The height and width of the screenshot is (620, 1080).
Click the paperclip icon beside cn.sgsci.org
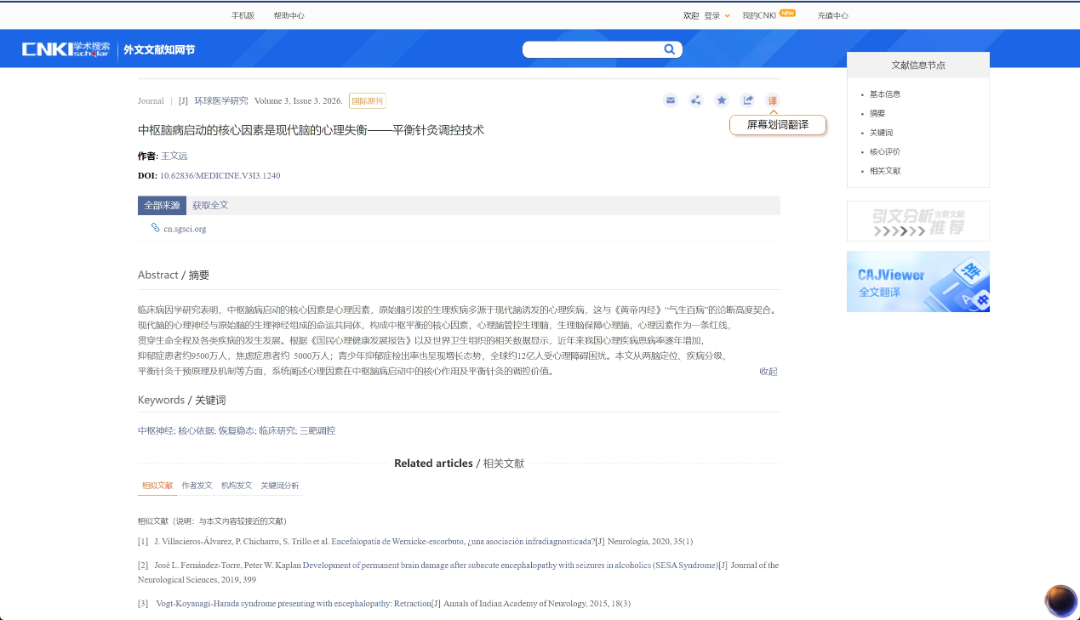tap(155, 228)
